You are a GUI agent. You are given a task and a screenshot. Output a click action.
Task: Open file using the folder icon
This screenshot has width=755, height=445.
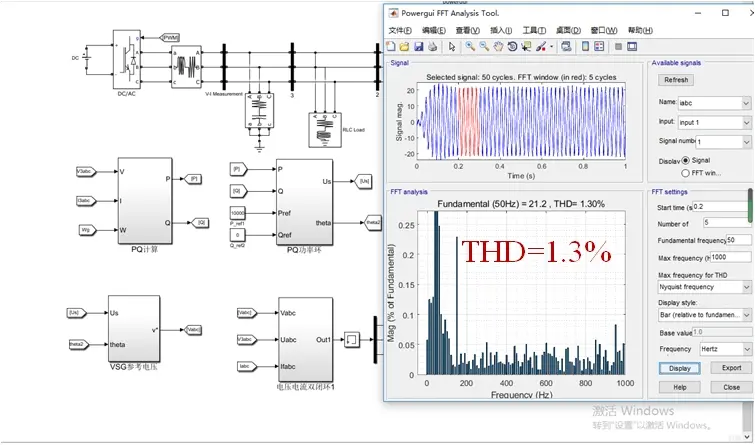click(x=404, y=46)
